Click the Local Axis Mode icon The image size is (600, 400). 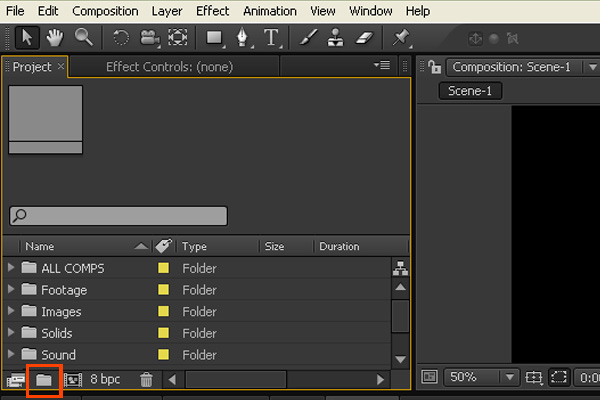[x=476, y=38]
